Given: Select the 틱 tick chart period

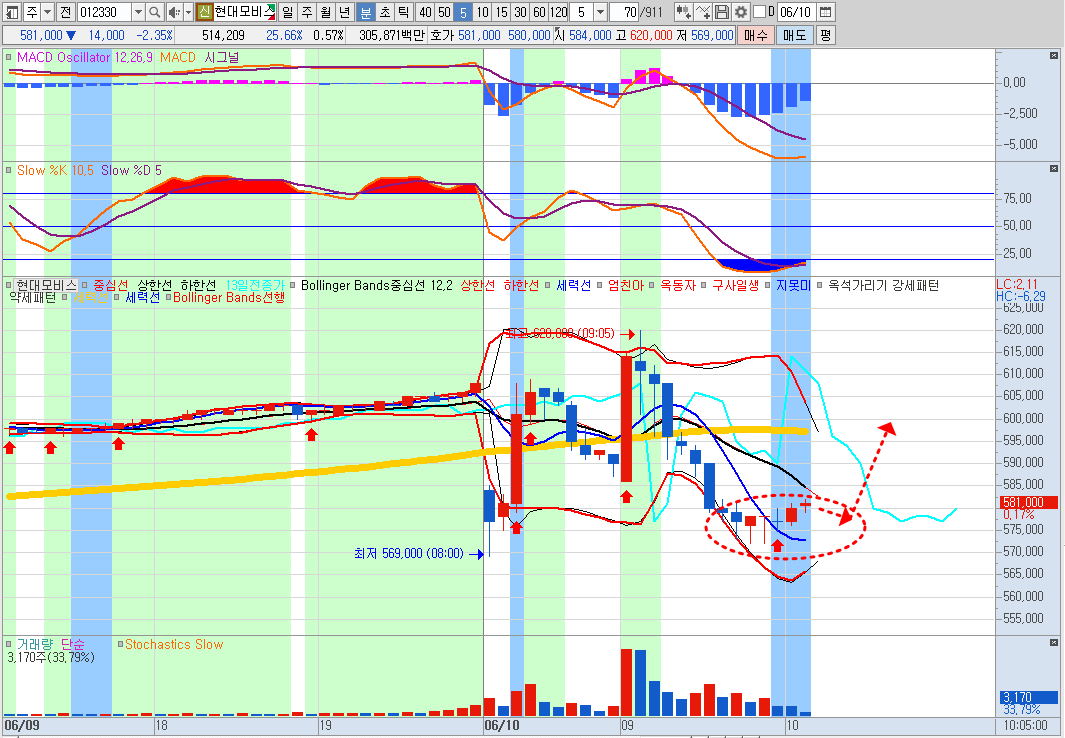Looking at the screenshot, I should pyautogui.click(x=403, y=12).
